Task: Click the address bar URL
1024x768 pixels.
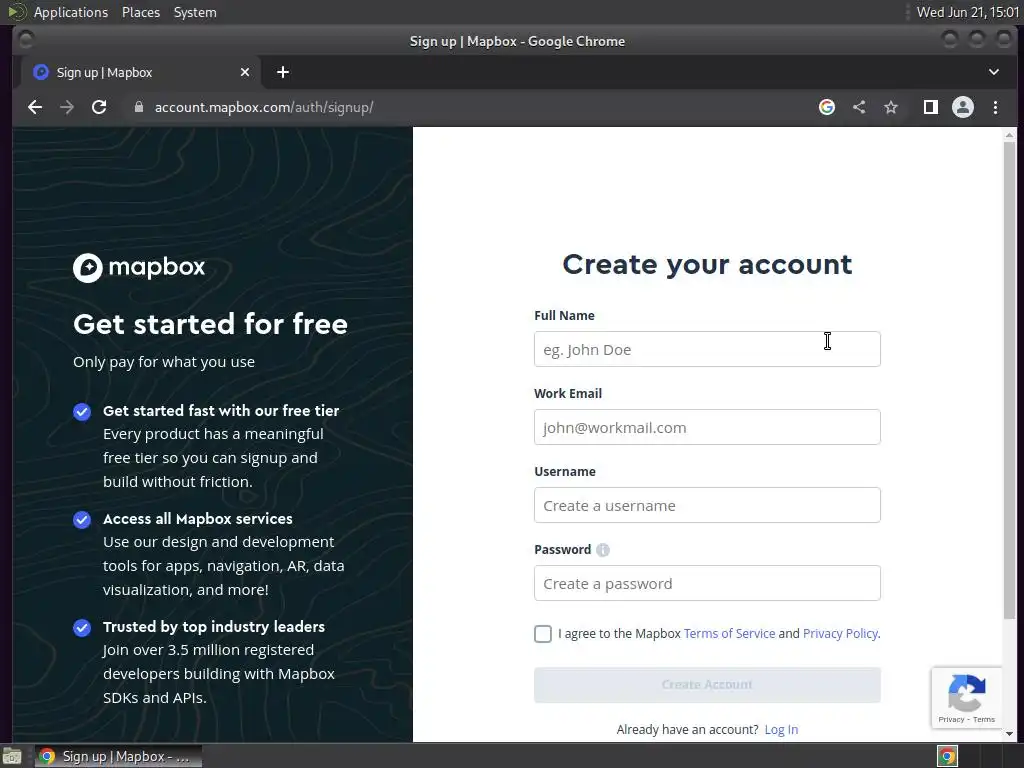Action: click(264, 107)
